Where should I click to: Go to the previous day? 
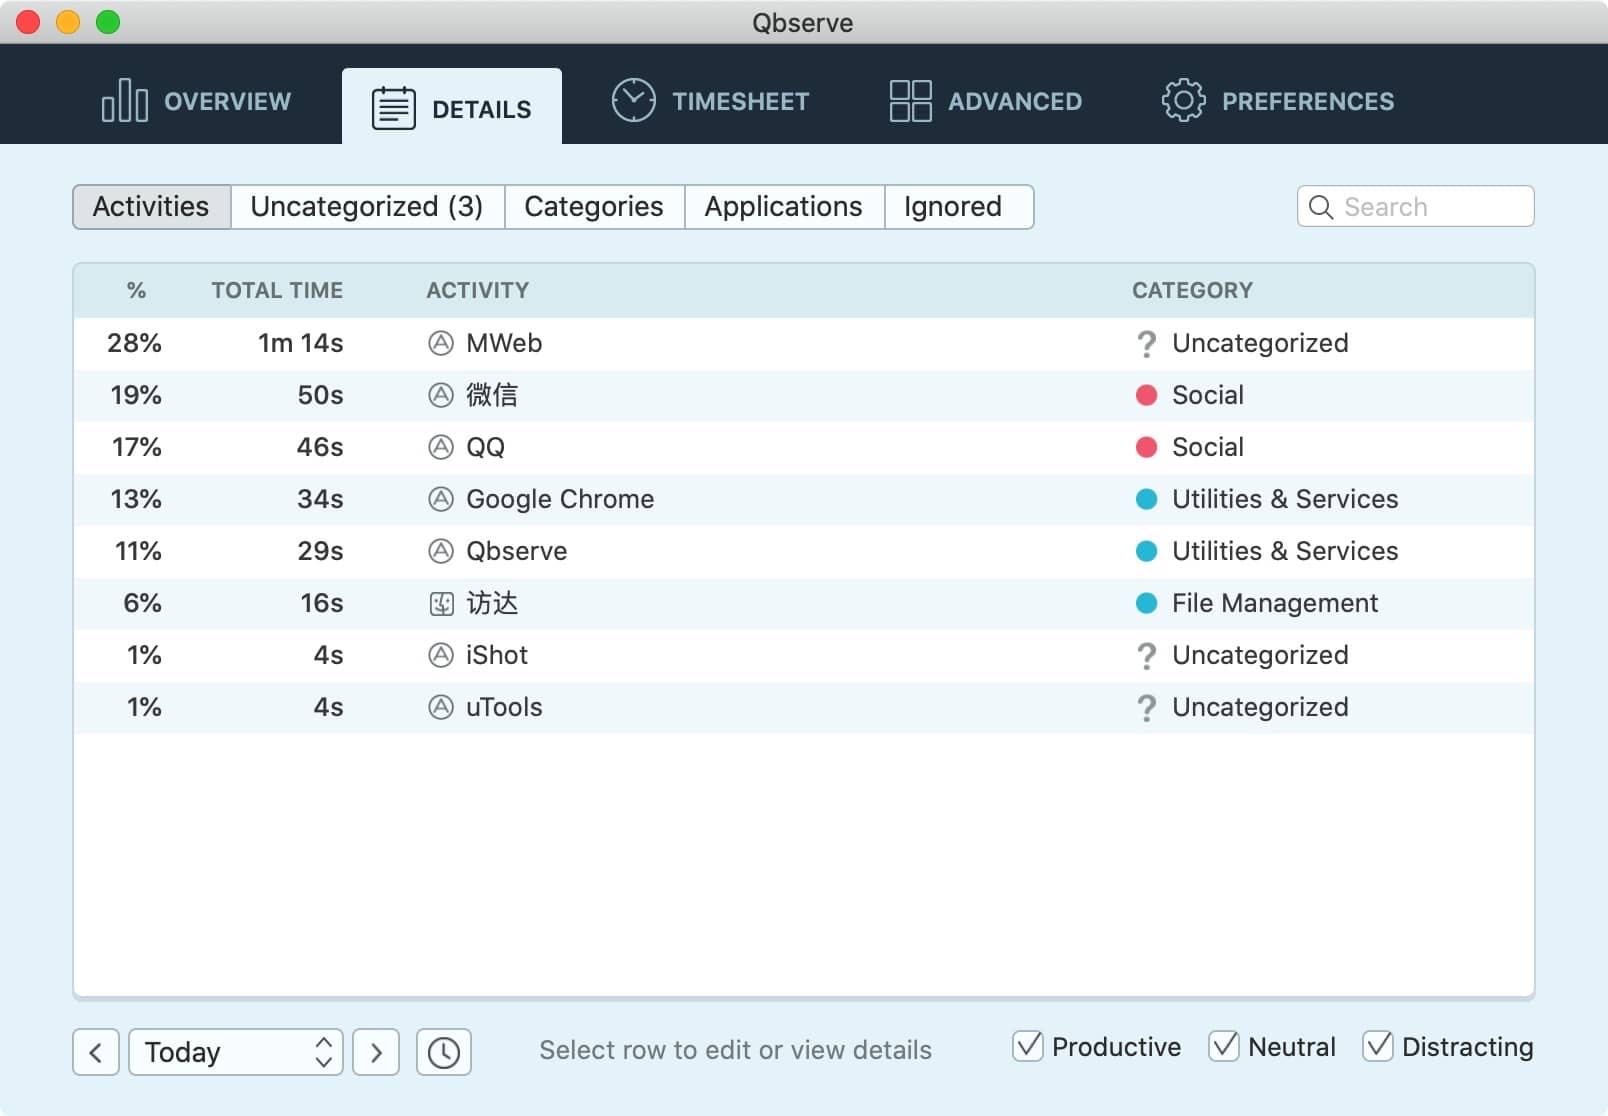96,1052
